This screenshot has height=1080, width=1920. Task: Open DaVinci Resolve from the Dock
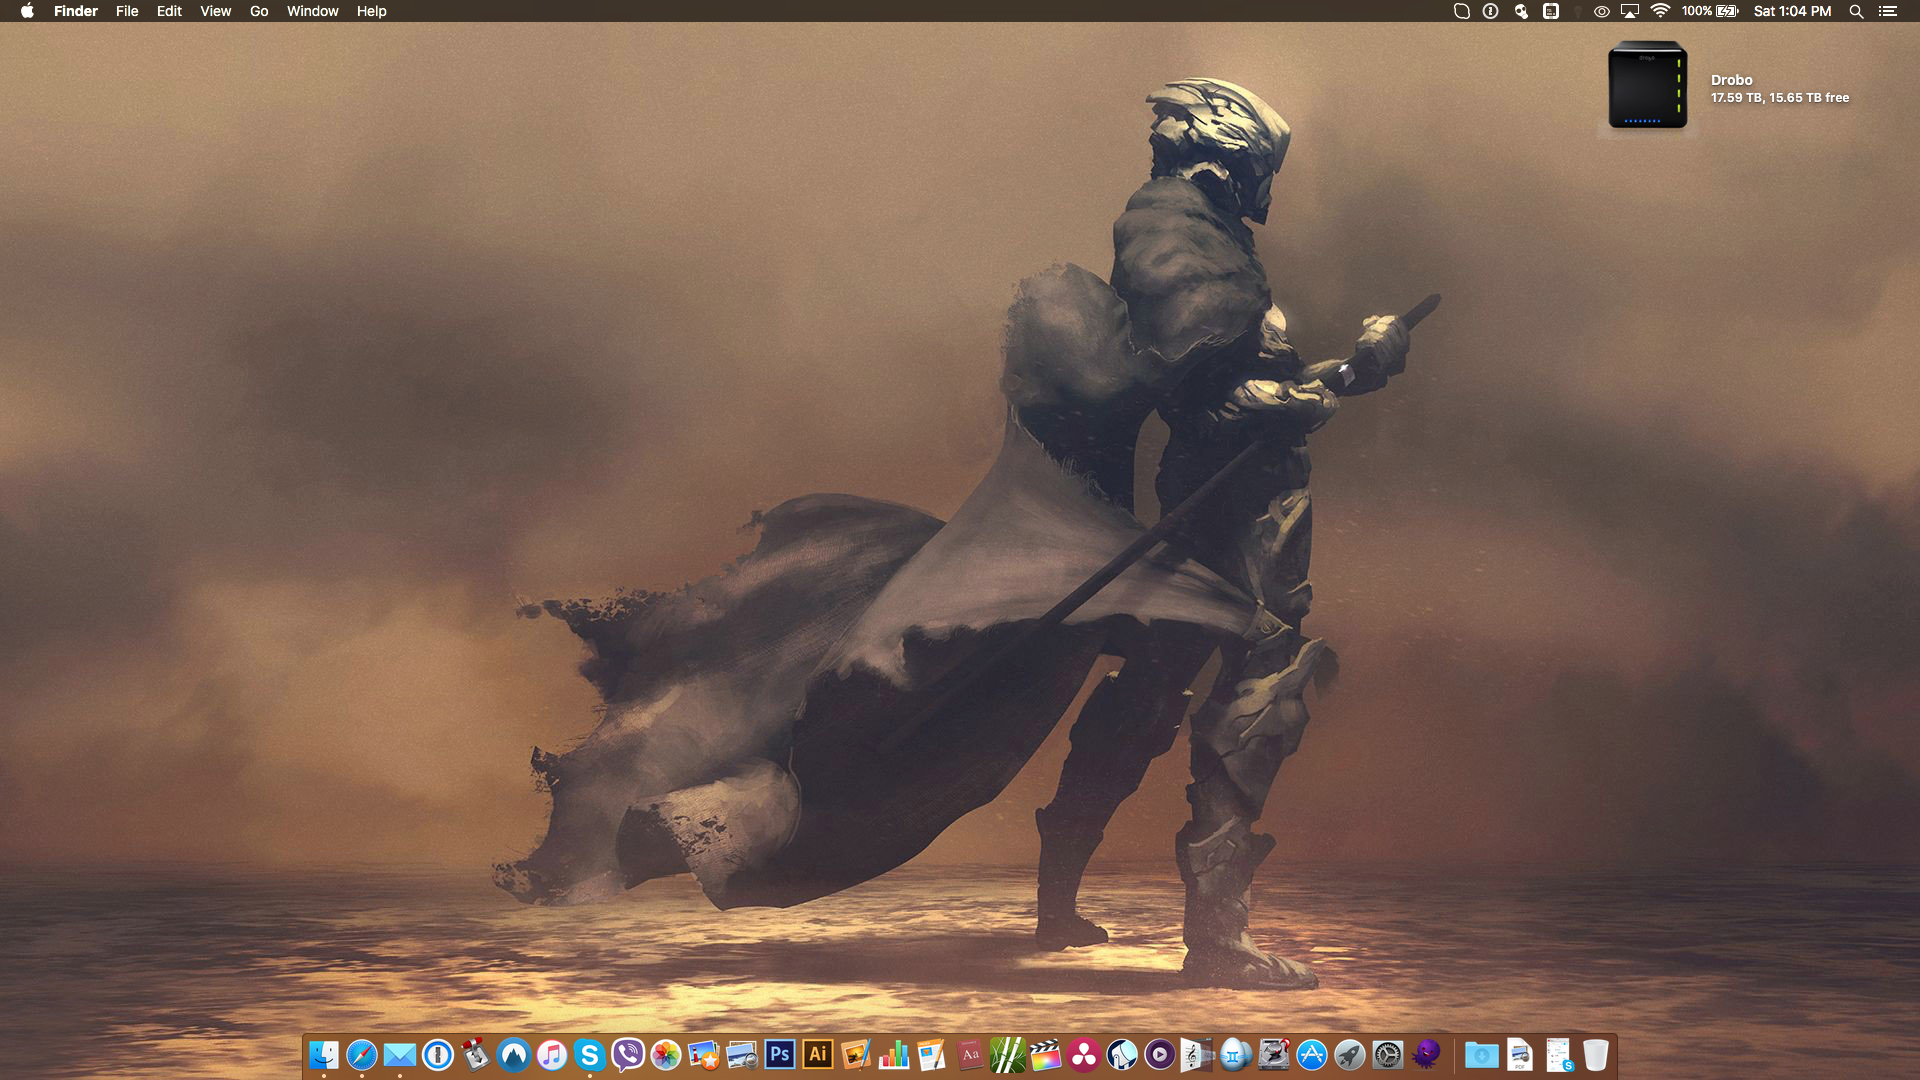1083,1054
